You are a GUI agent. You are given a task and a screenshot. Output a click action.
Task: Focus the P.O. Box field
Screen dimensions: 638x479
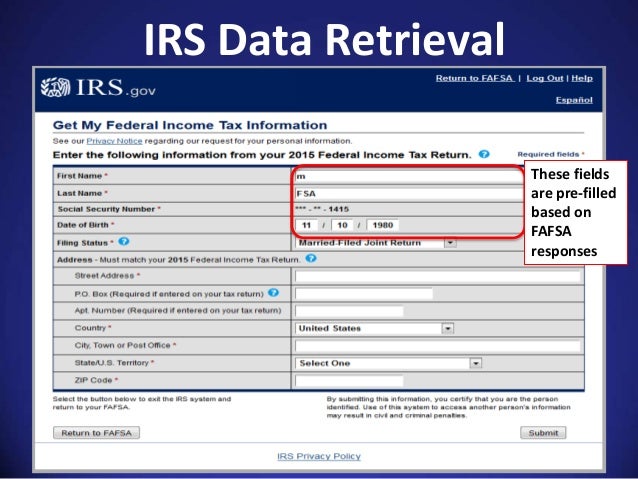coord(364,294)
